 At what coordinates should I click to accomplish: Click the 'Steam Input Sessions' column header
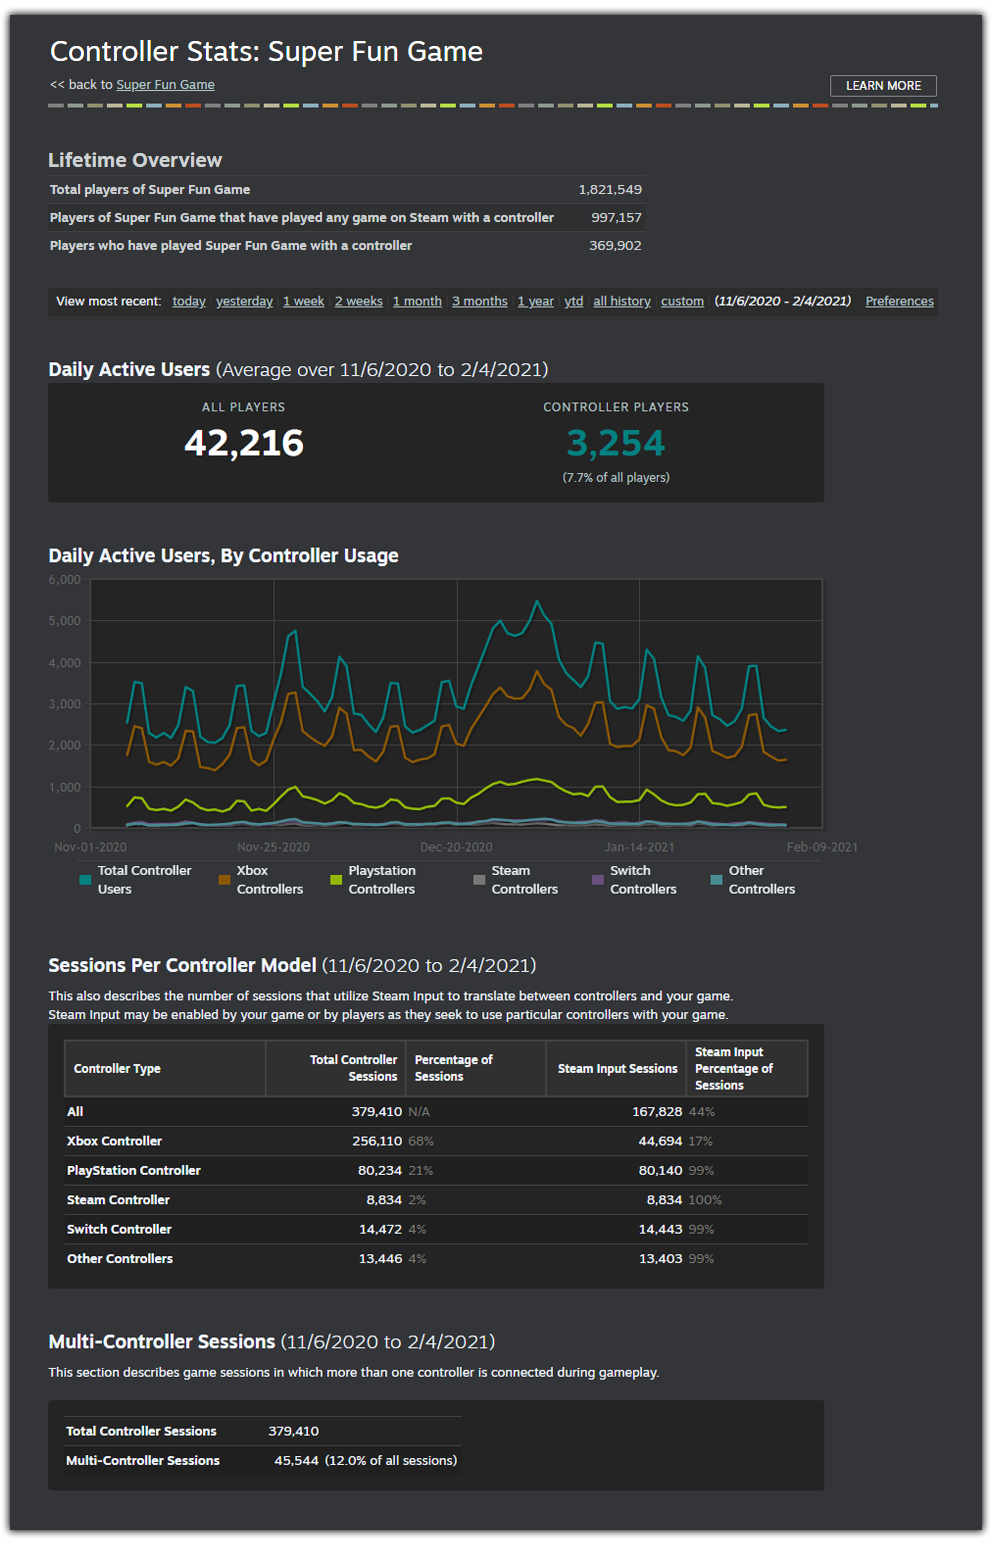point(616,1069)
